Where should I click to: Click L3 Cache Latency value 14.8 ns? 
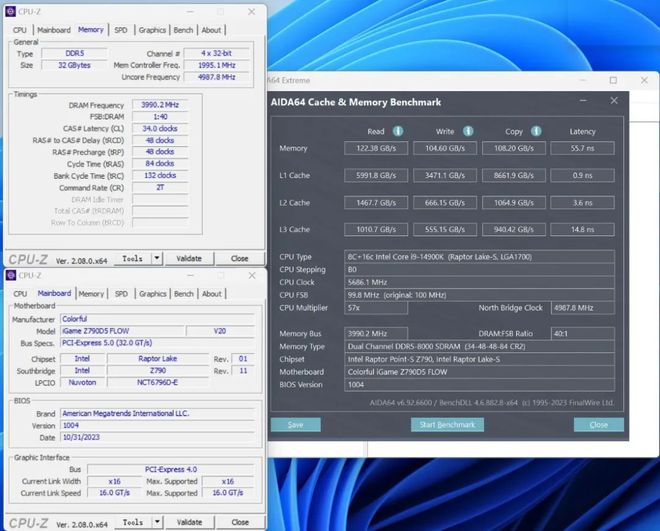pos(583,229)
